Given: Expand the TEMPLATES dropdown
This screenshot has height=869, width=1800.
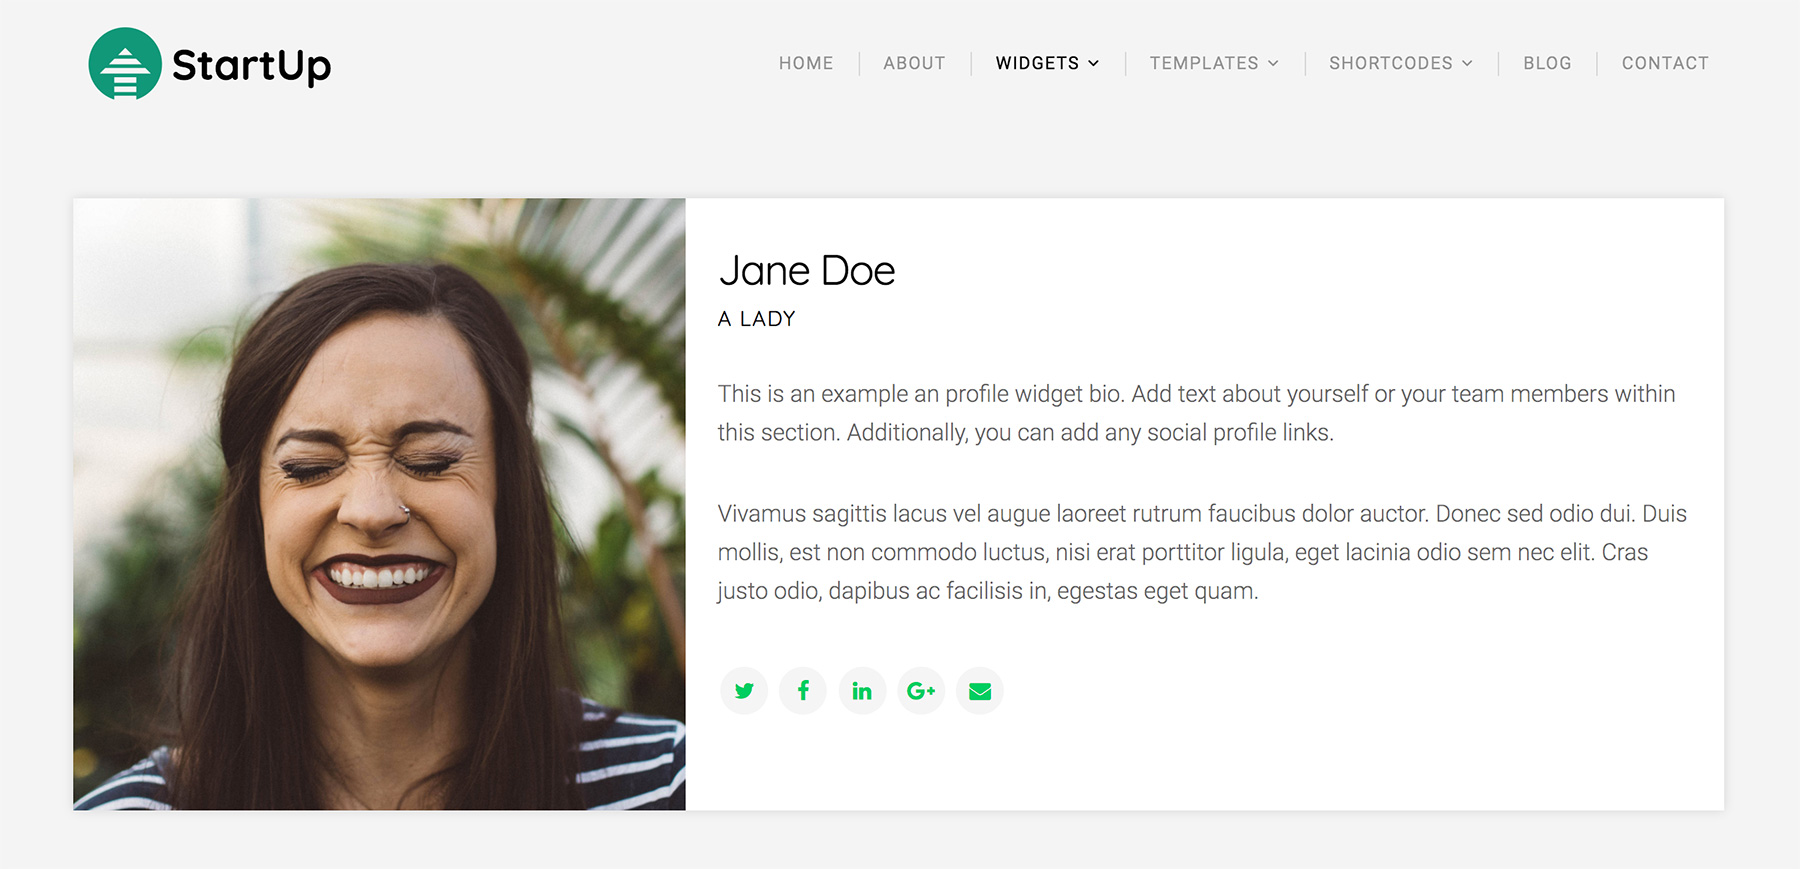Looking at the screenshot, I should pyautogui.click(x=1204, y=63).
